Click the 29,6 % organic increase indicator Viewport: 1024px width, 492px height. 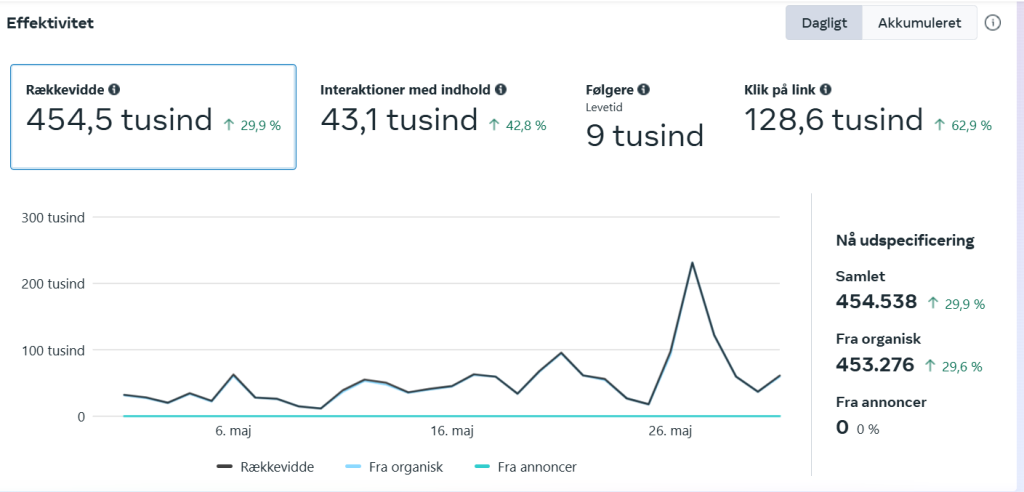[x=953, y=367]
